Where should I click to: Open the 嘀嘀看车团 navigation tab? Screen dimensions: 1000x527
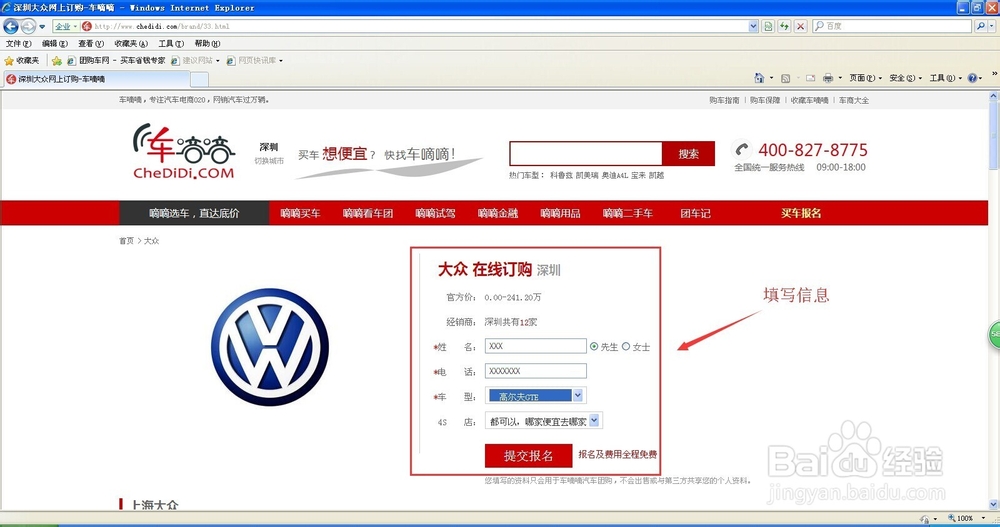(367, 213)
